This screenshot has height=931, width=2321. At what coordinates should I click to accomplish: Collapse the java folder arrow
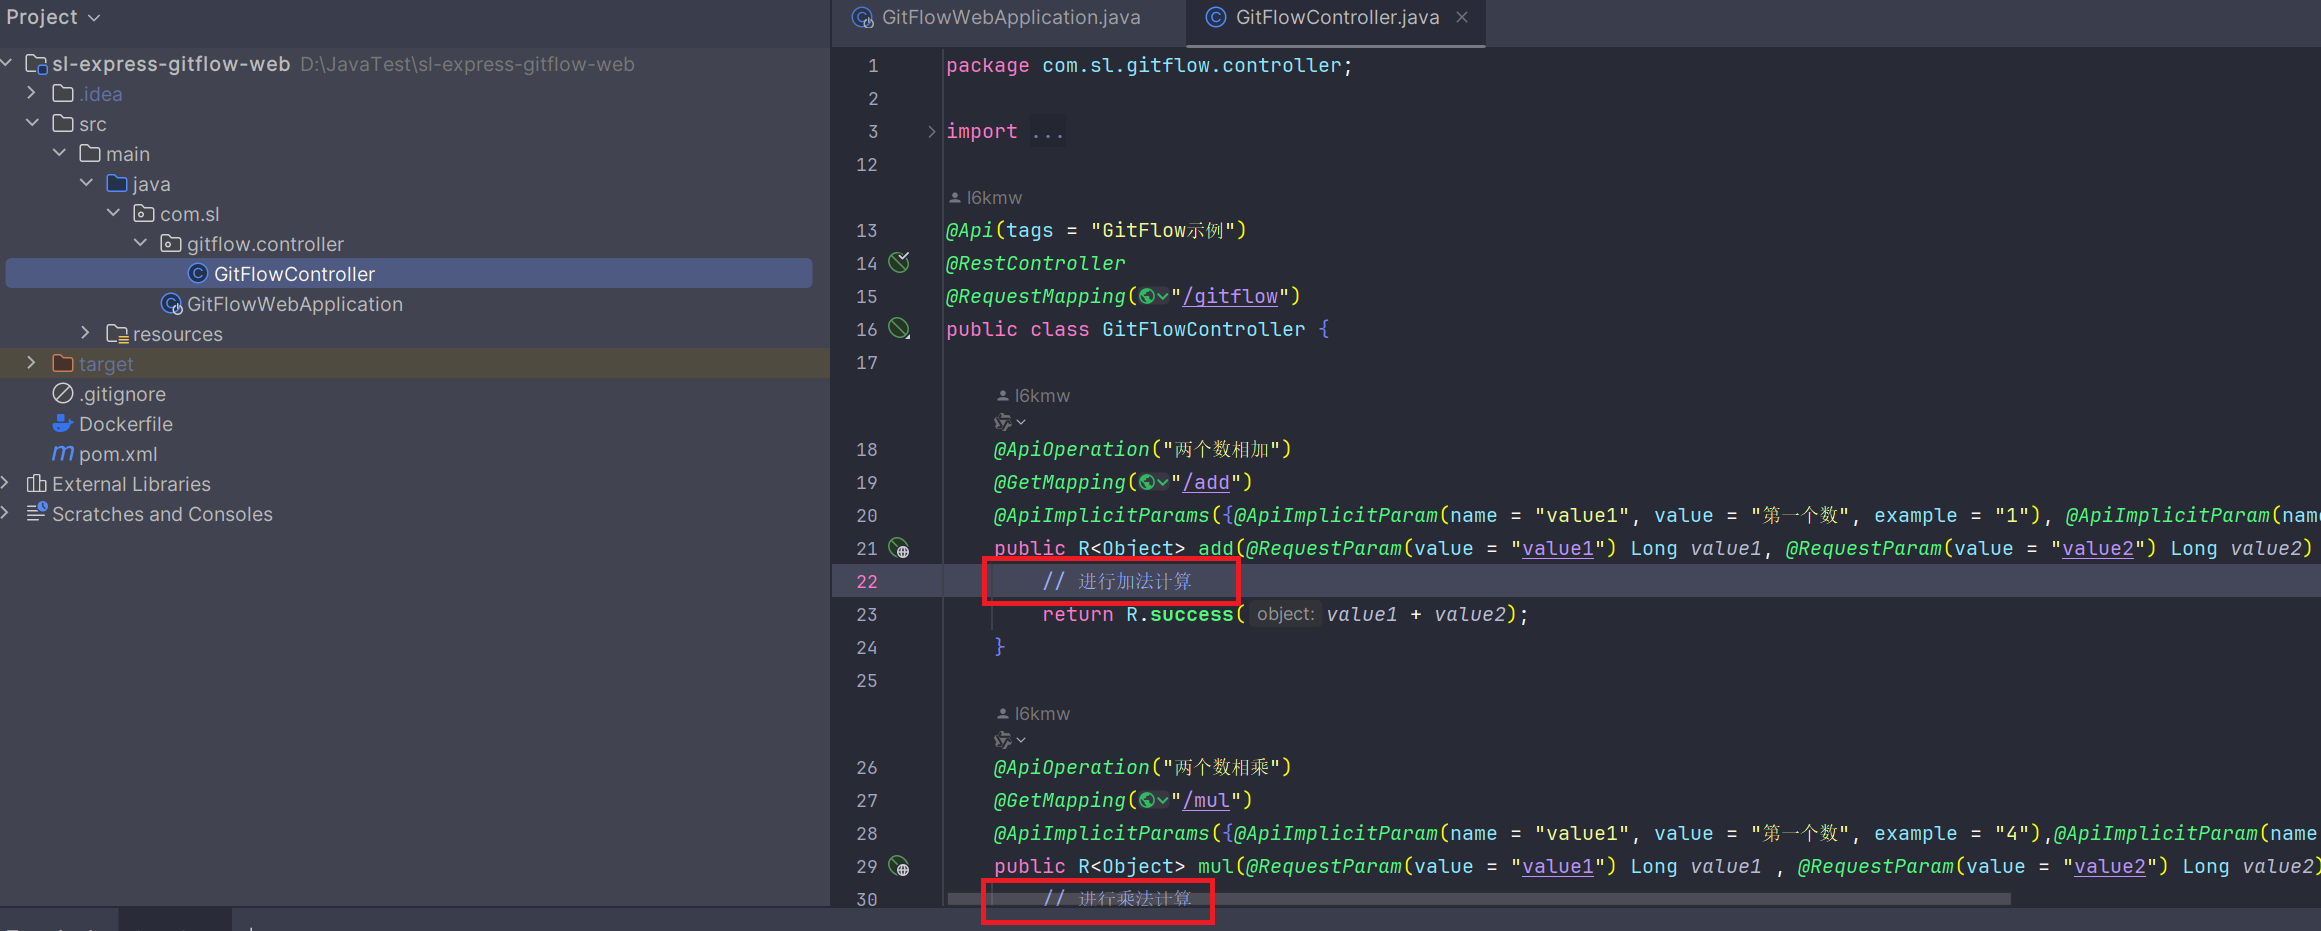(86, 183)
